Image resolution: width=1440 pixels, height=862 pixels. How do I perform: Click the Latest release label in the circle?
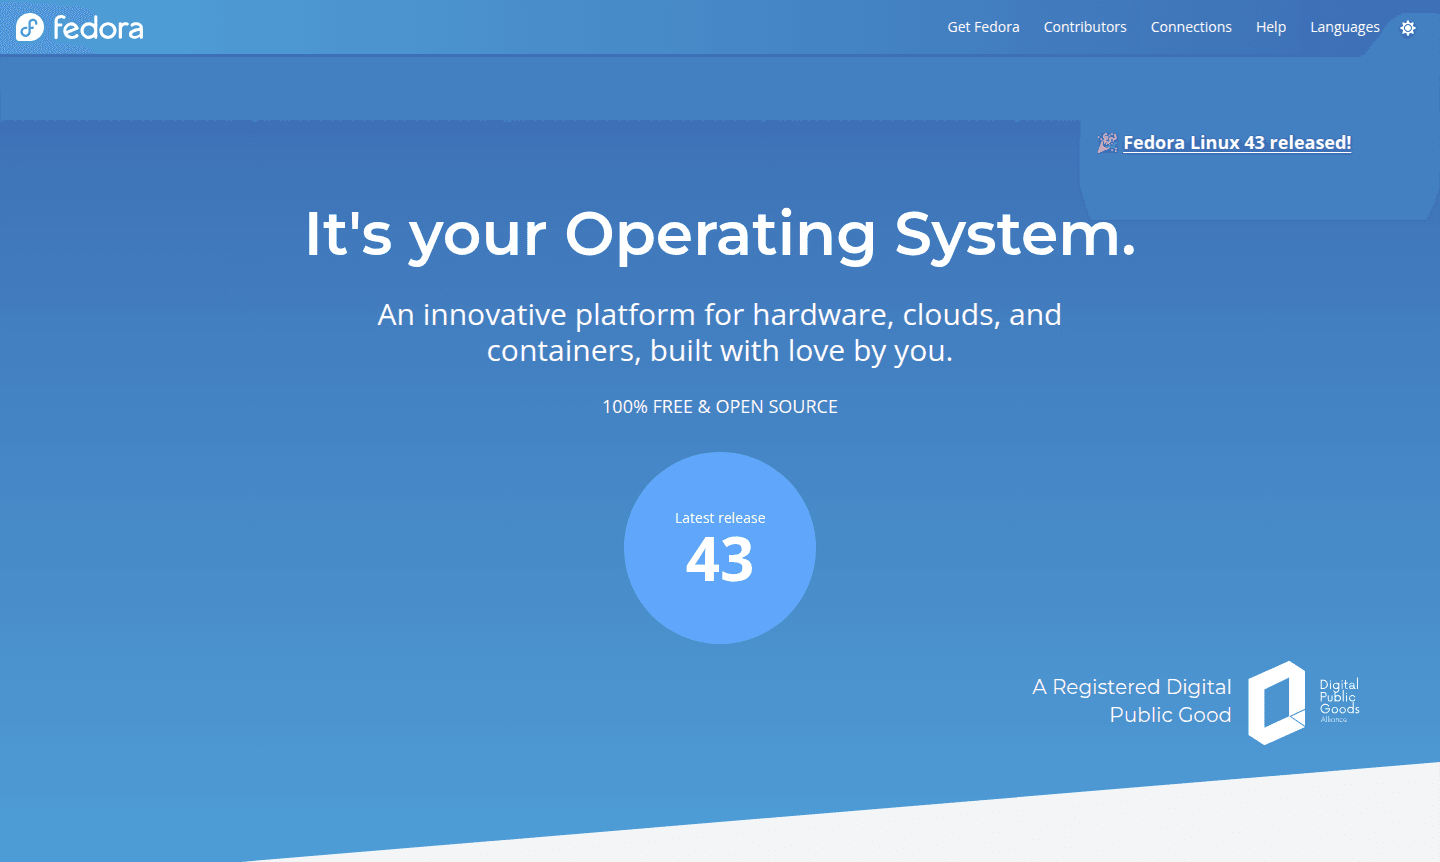click(x=720, y=518)
